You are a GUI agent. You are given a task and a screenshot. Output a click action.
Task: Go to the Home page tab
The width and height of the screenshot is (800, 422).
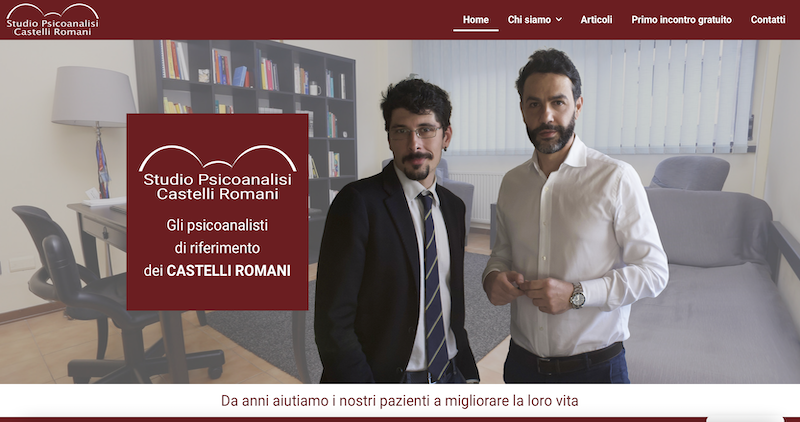pyautogui.click(x=476, y=20)
